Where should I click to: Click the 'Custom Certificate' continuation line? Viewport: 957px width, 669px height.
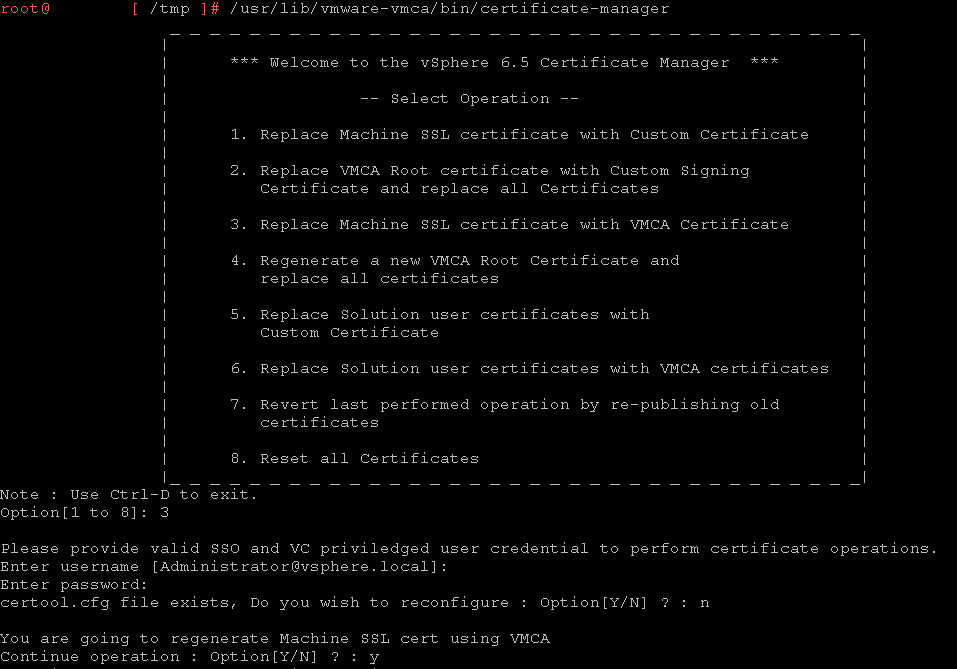350,333
